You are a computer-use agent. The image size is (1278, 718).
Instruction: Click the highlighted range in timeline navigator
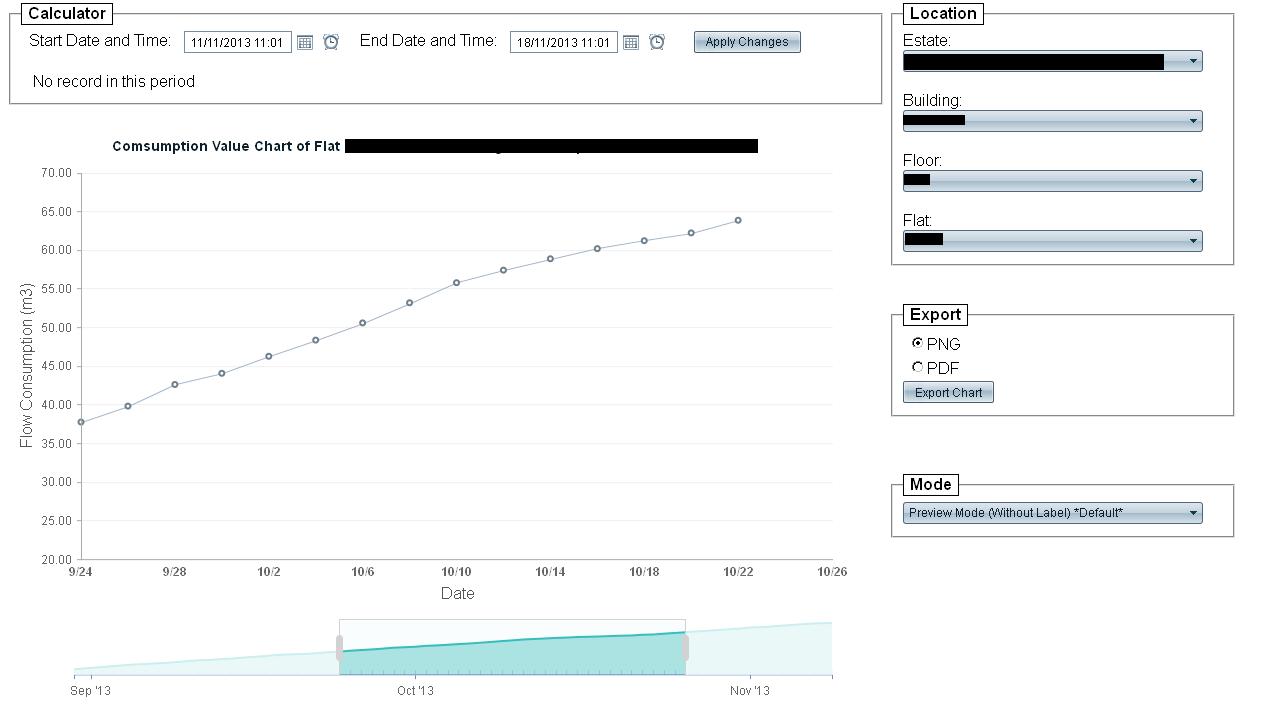point(512,655)
